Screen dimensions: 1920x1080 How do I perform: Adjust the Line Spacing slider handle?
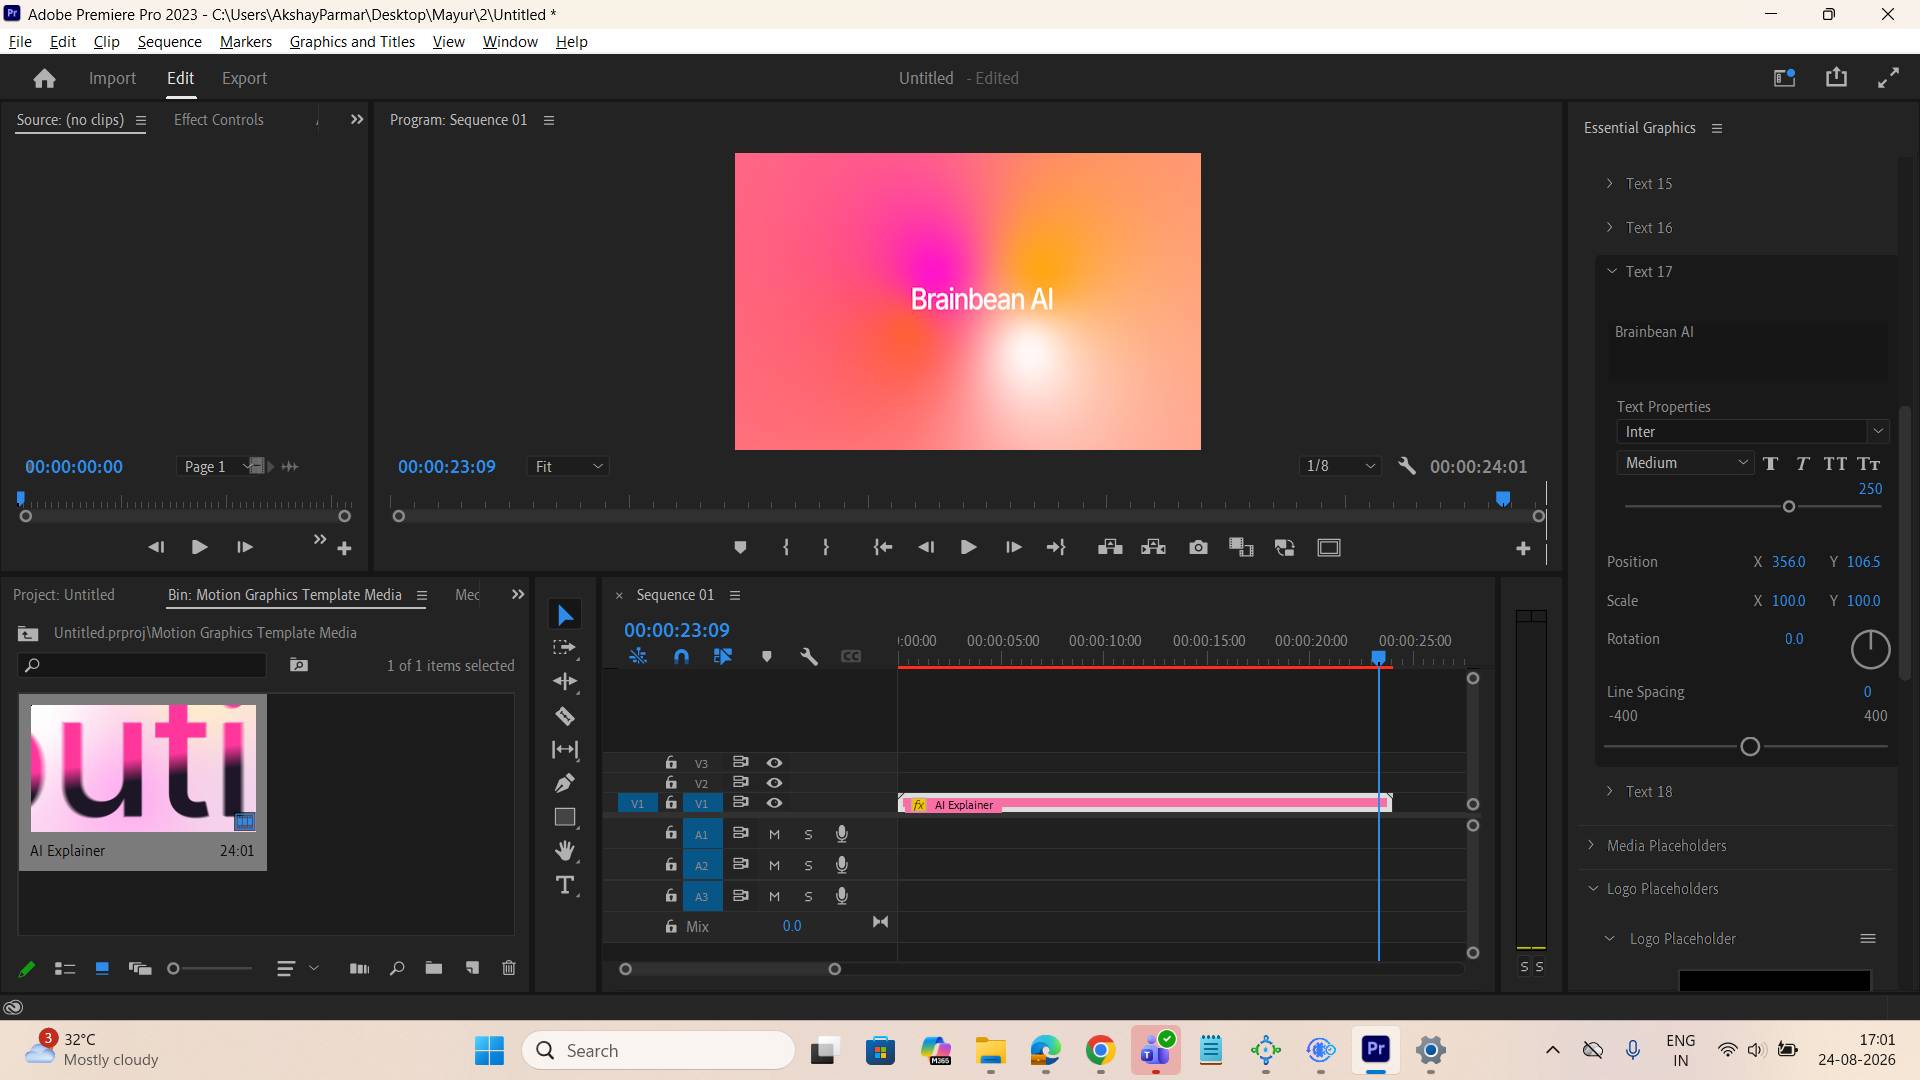pos(1750,747)
